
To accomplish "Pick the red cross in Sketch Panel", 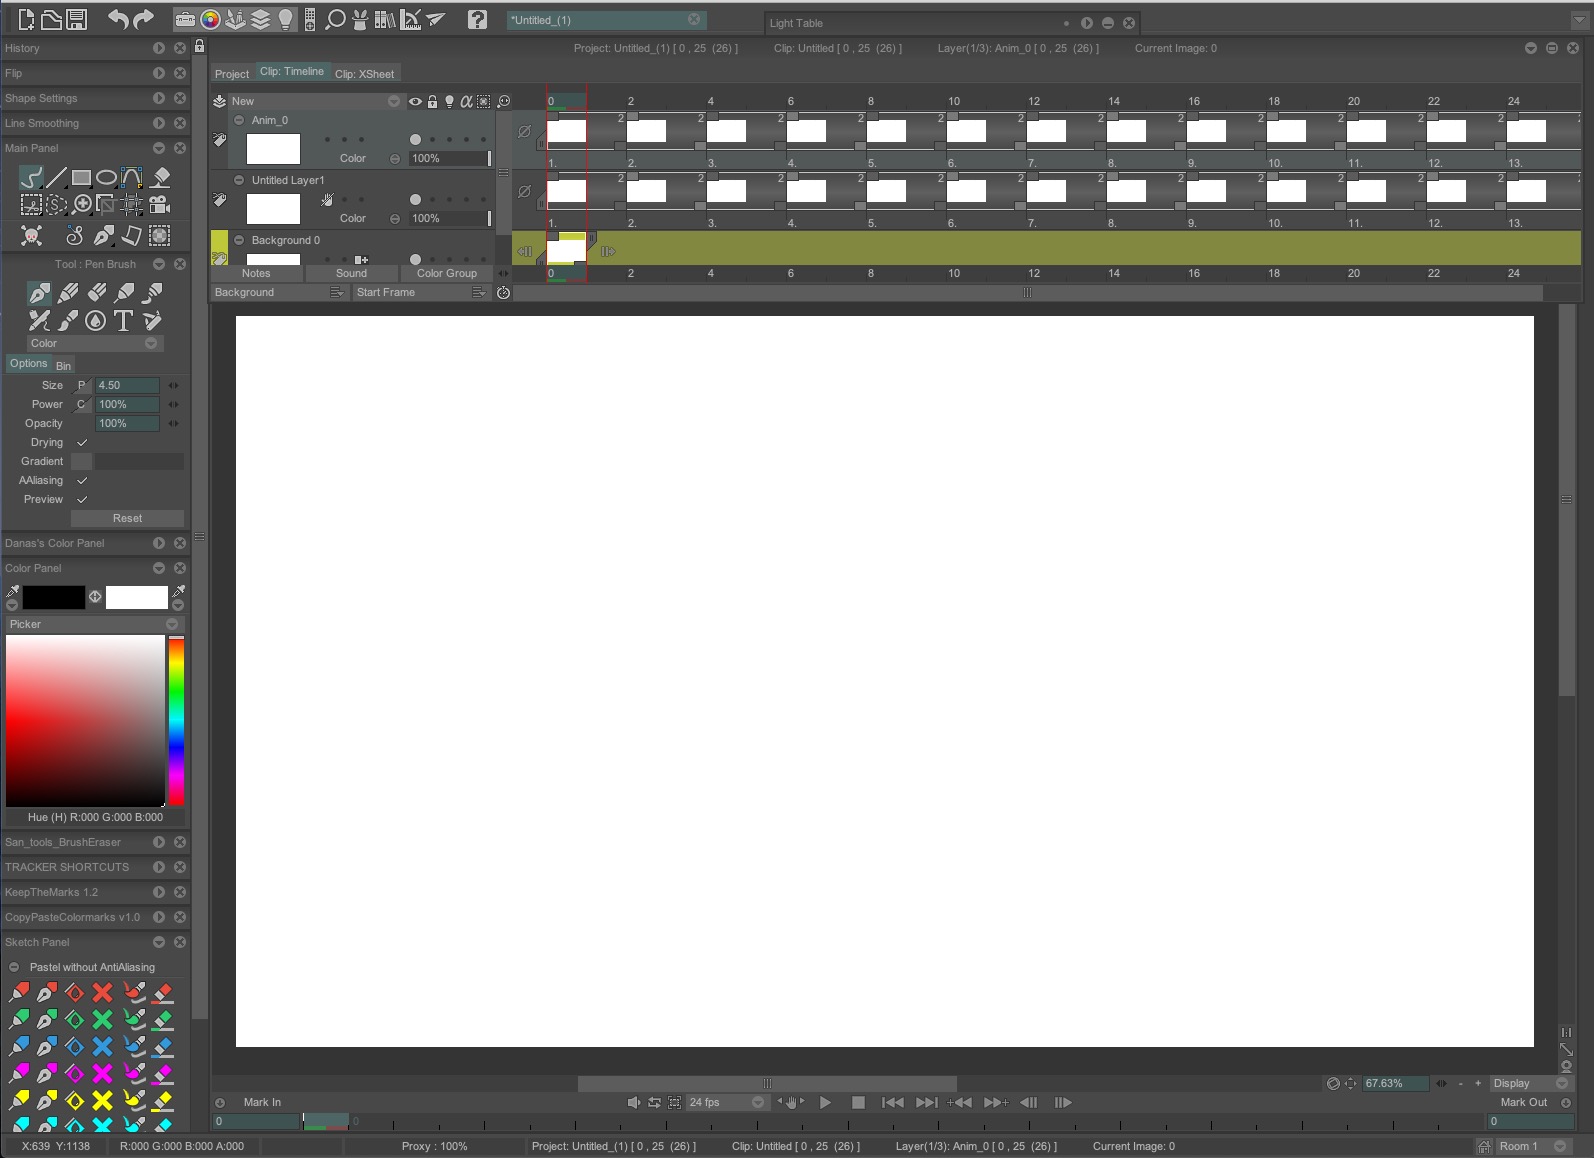I will (x=102, y=992).
